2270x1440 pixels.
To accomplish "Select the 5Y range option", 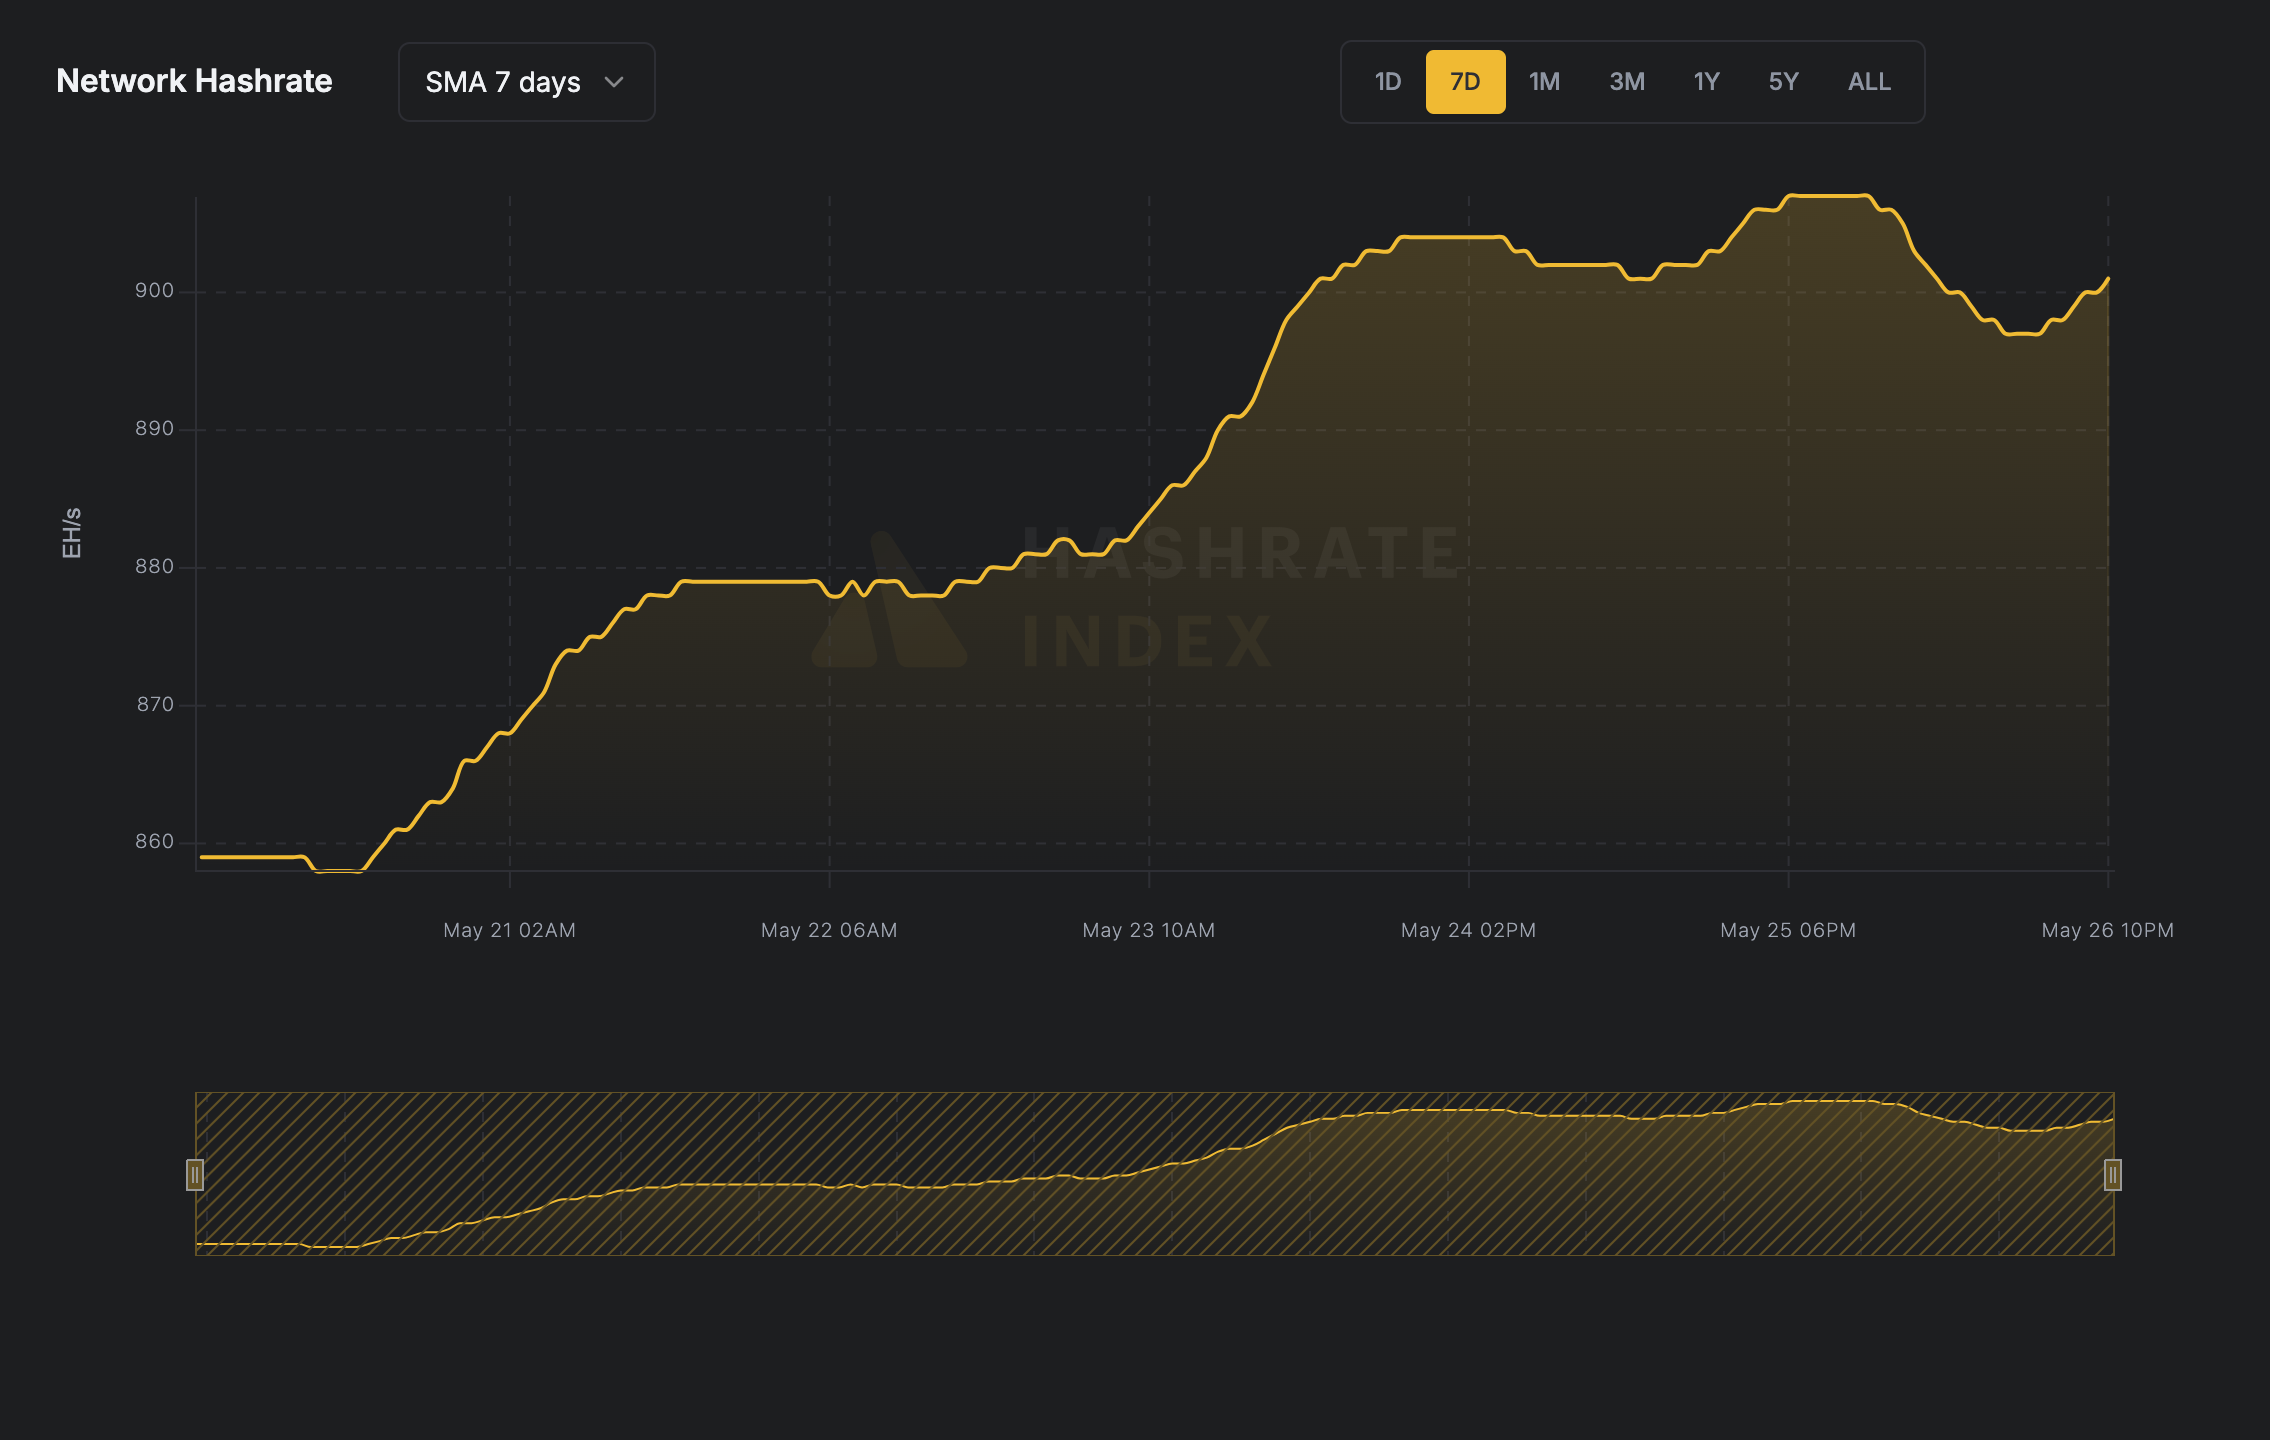I will [x=1783, y=82].
